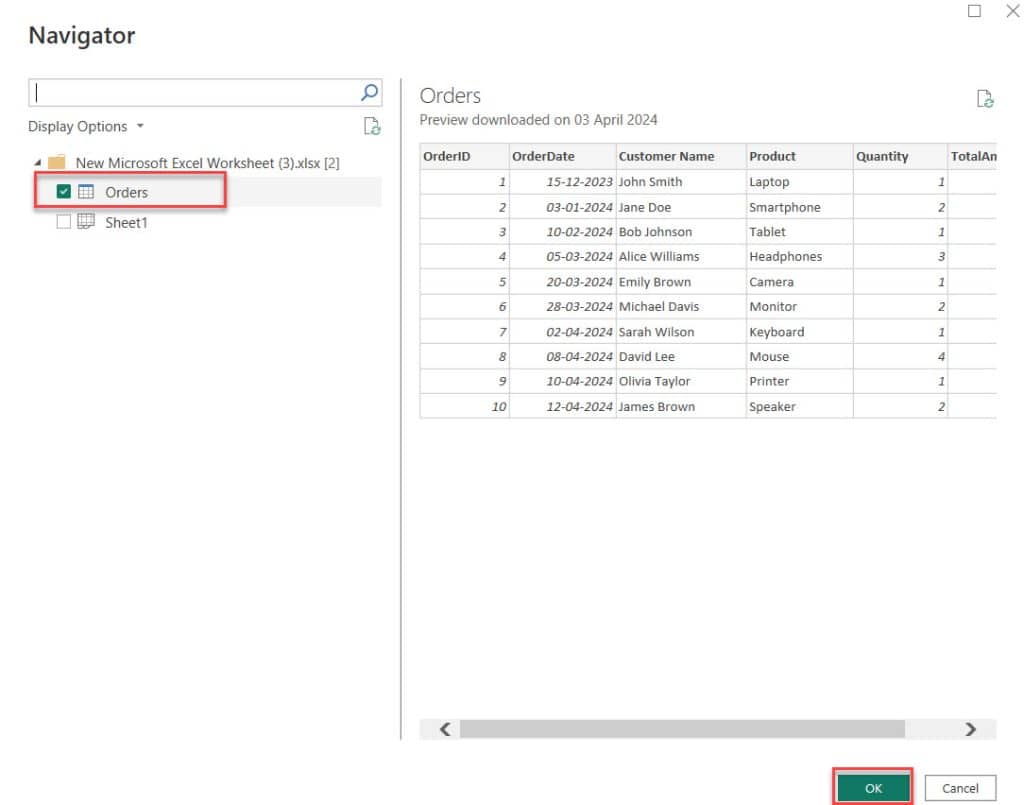1024x805 pixels.
Task: Click the Monitor product cell
Action: (799, 307)
